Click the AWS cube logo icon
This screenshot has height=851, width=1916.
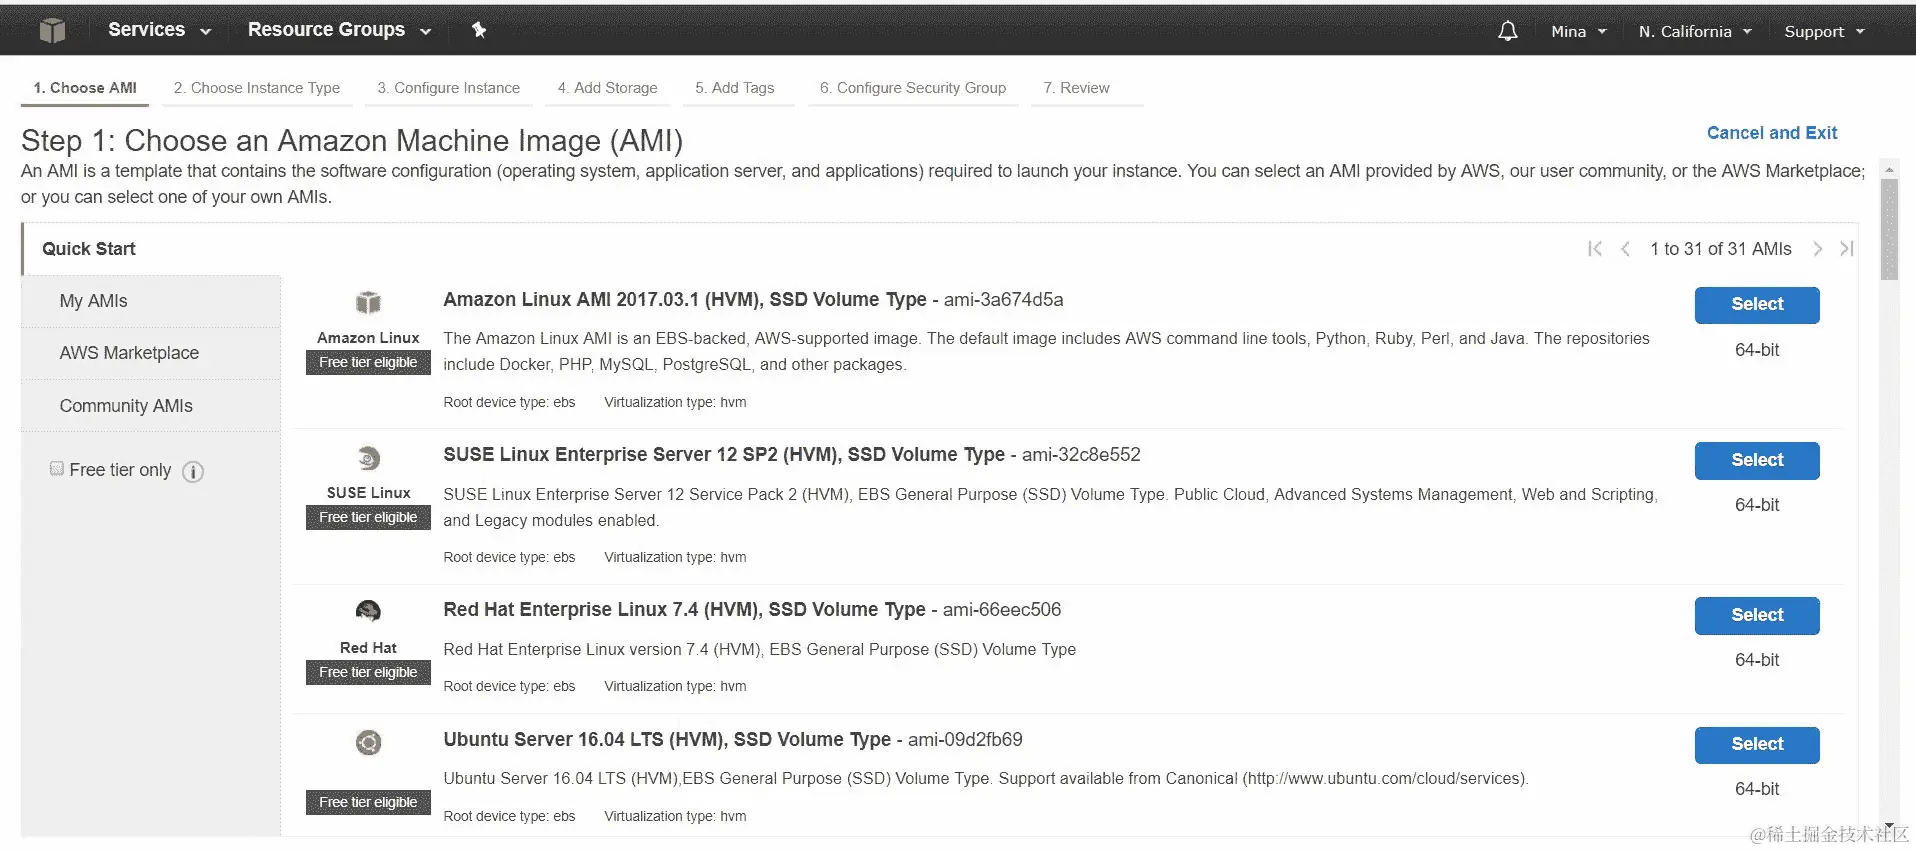tap(52, 31)
